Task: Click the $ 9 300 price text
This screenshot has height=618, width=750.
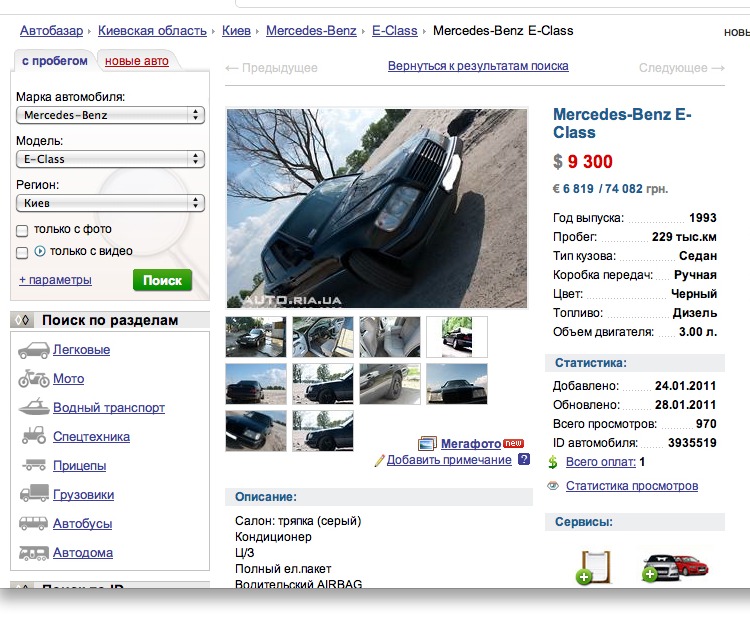Action: [583, 162]
